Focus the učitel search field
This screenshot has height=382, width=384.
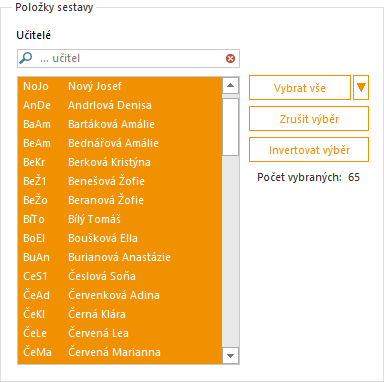pyautogui.click(x=128, y=59)
